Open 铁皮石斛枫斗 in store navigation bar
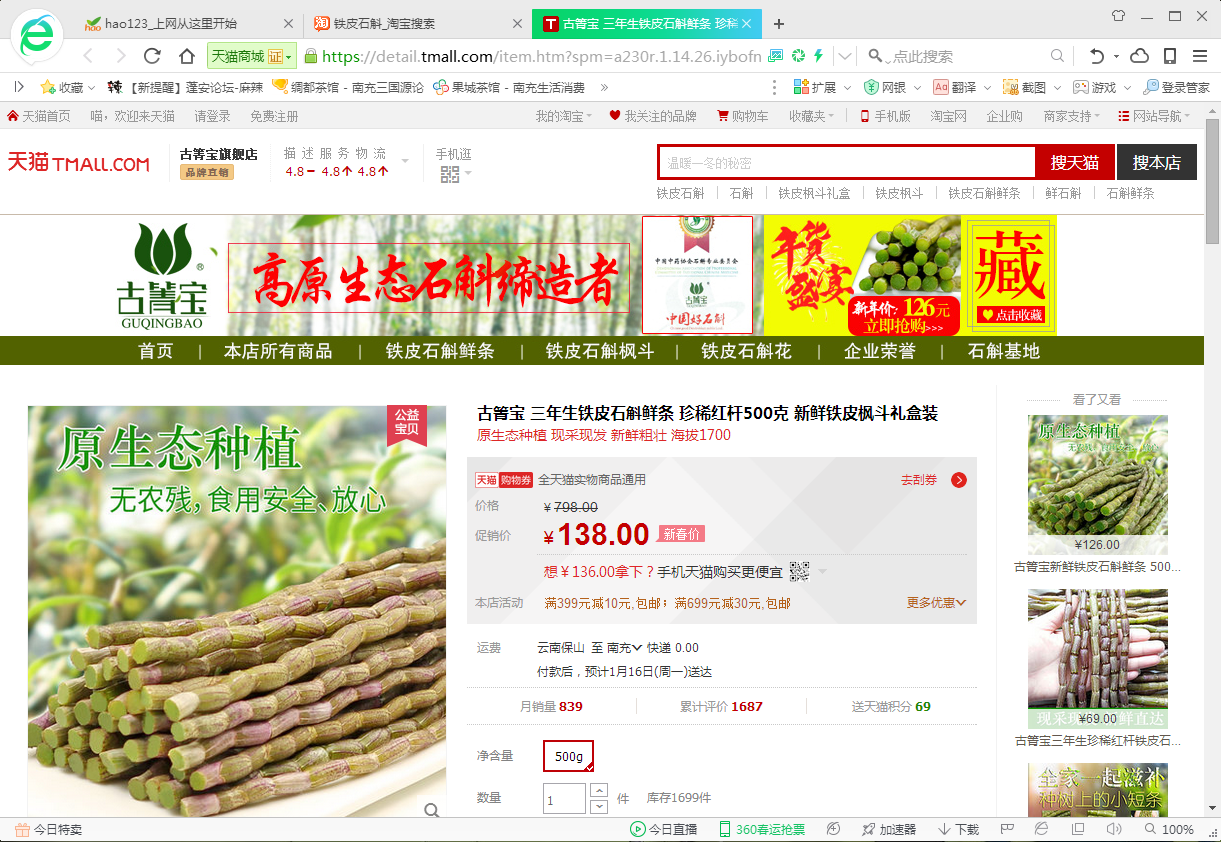1221x842 pixels. 599,351
